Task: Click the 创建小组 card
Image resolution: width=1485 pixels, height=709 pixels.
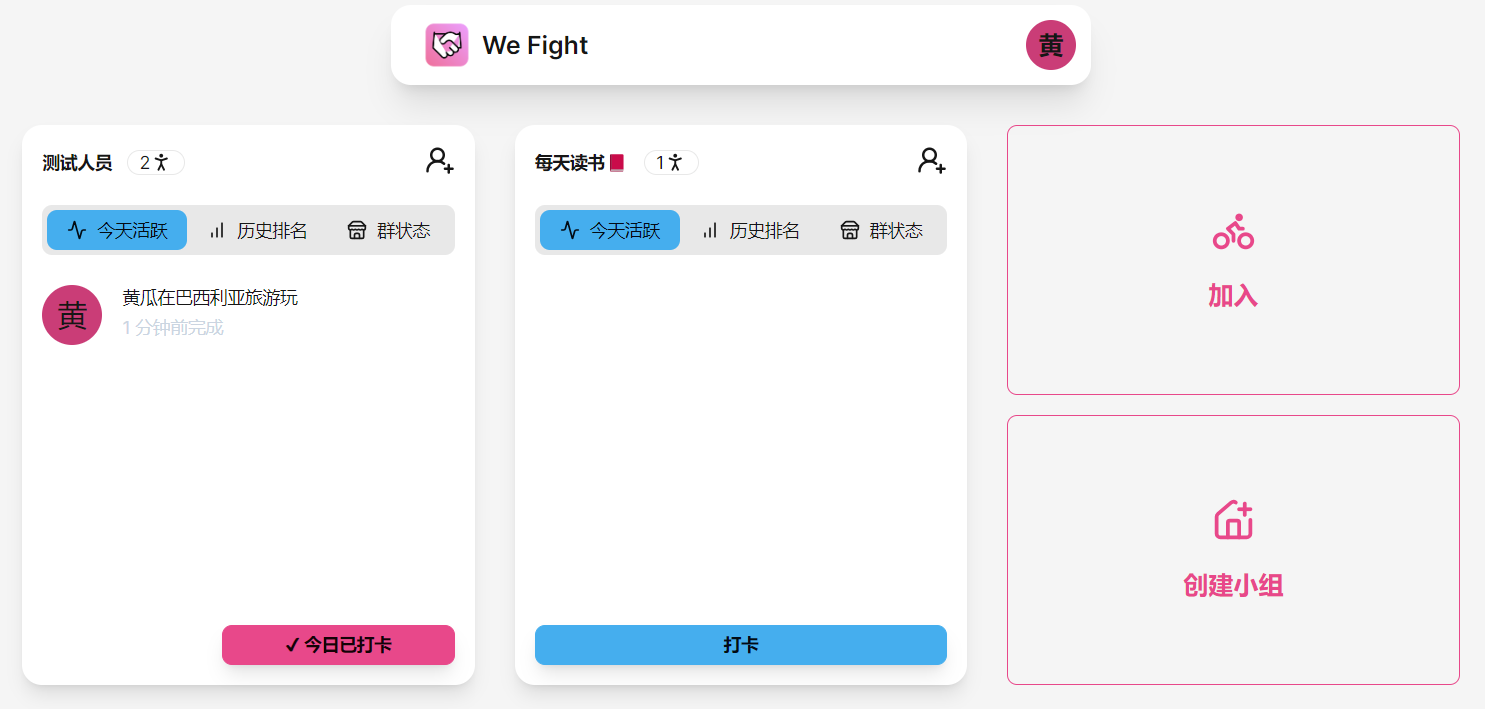Action: pyautogui.click(x=1233, y=550)
